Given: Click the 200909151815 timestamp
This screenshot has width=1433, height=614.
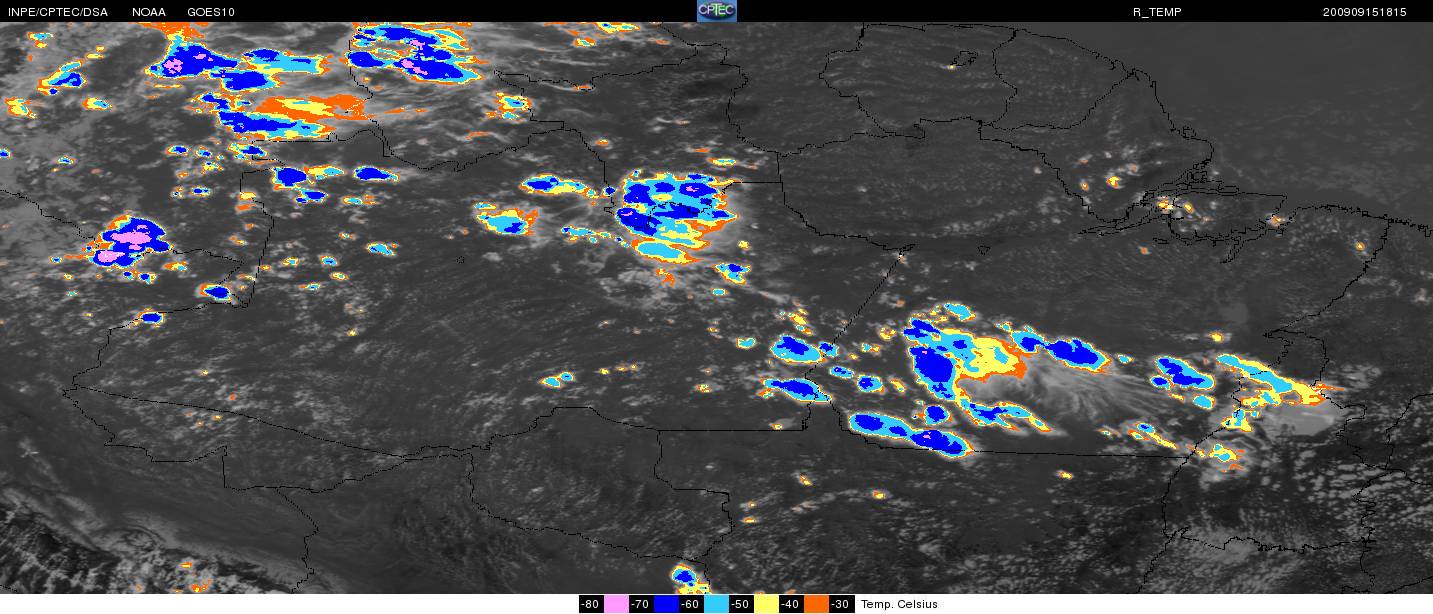Looking at the screenshot, I should 1364,12.
